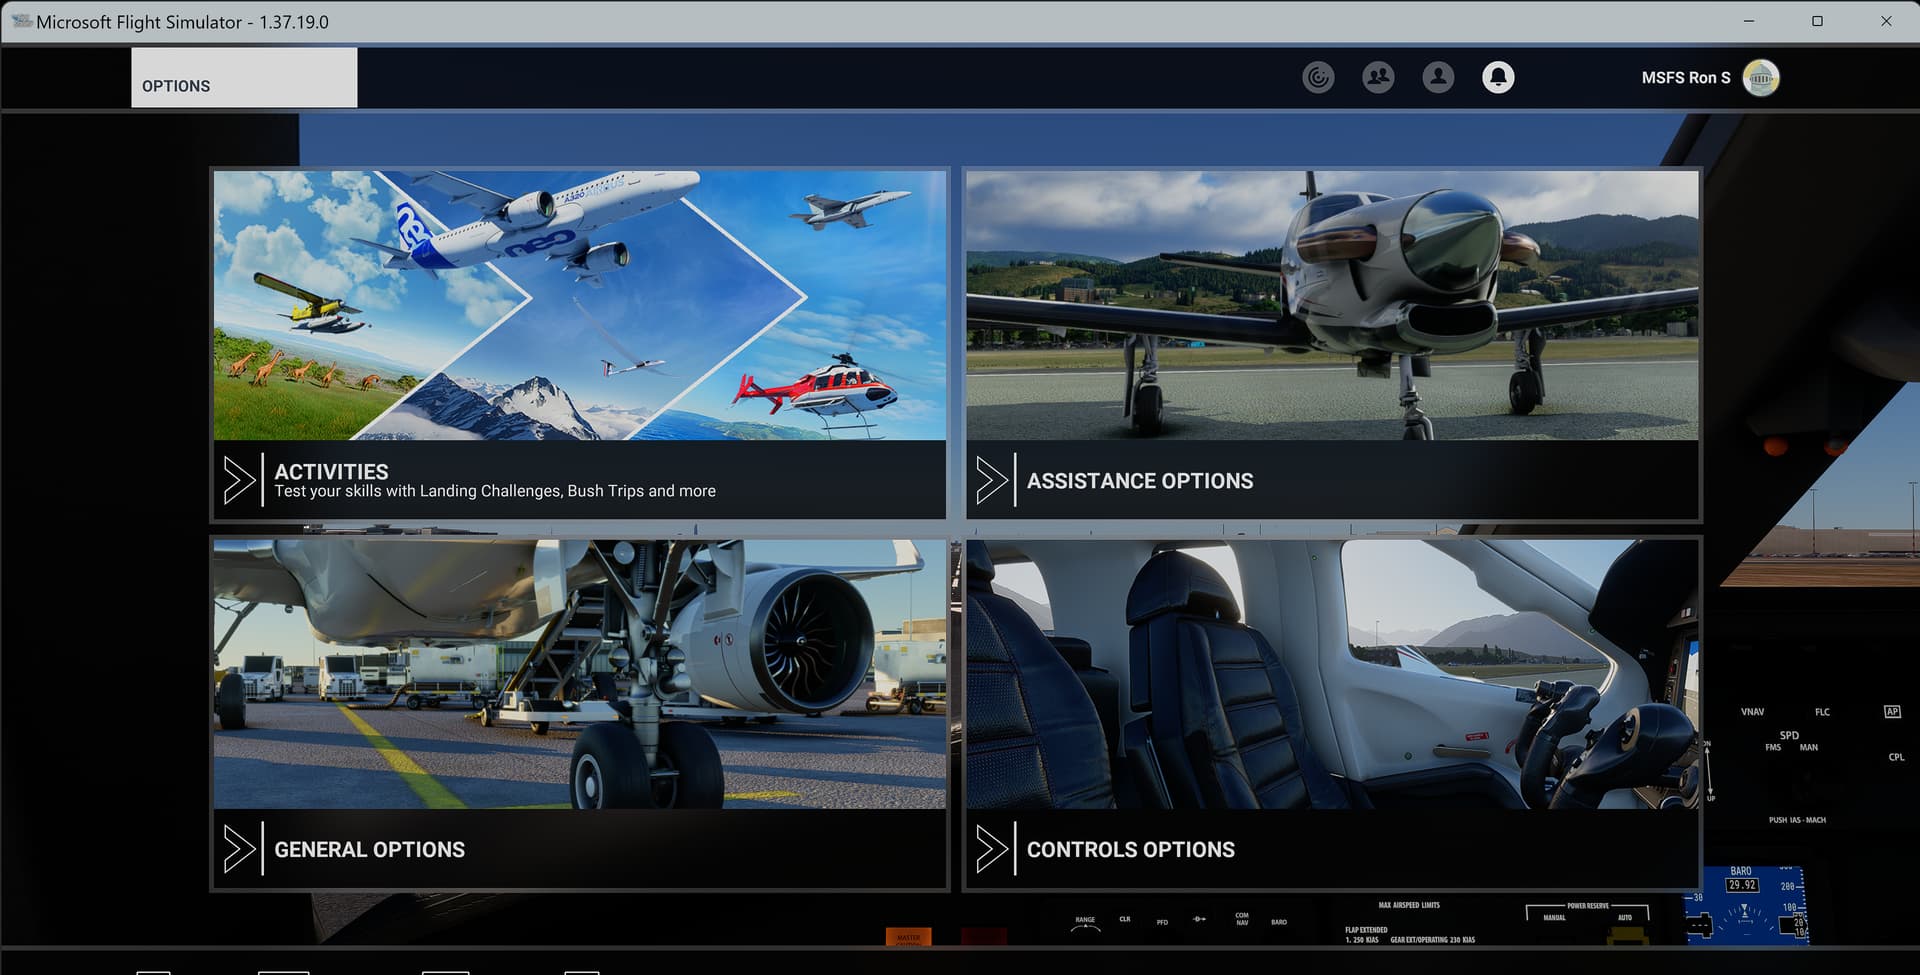The height and width of the screenshot is (975, 1920).
Task: Open the notifications bell icon
Action: pos(1498,77)
